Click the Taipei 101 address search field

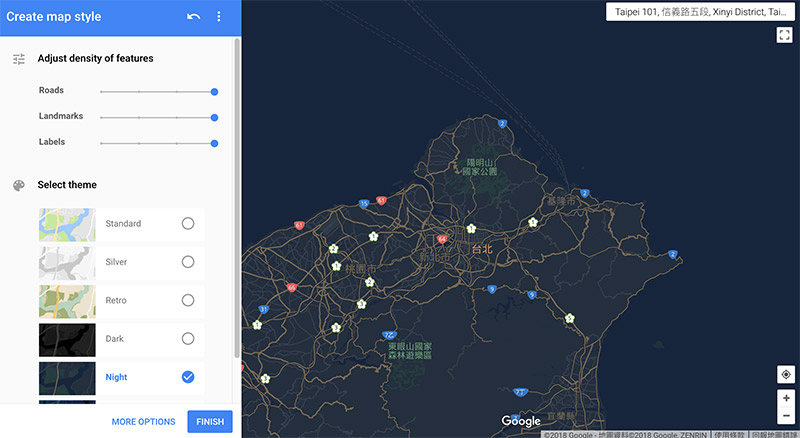700,12
